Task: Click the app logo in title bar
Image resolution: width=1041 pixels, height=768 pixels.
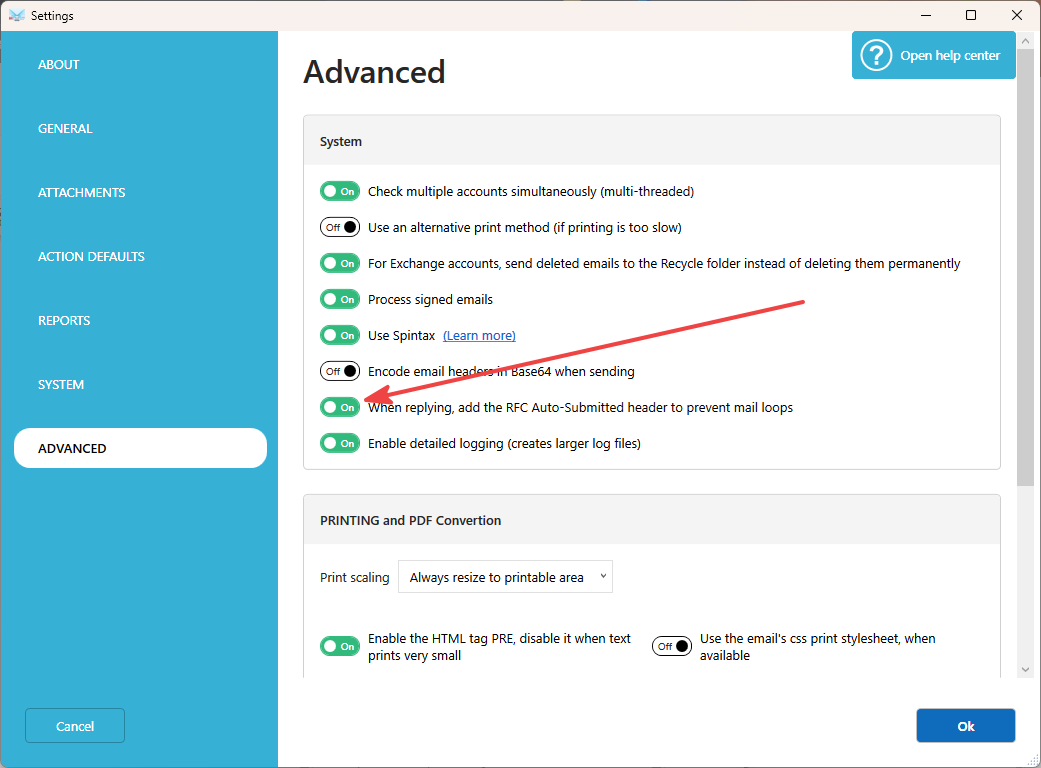Action: click(x=17, y=15)
